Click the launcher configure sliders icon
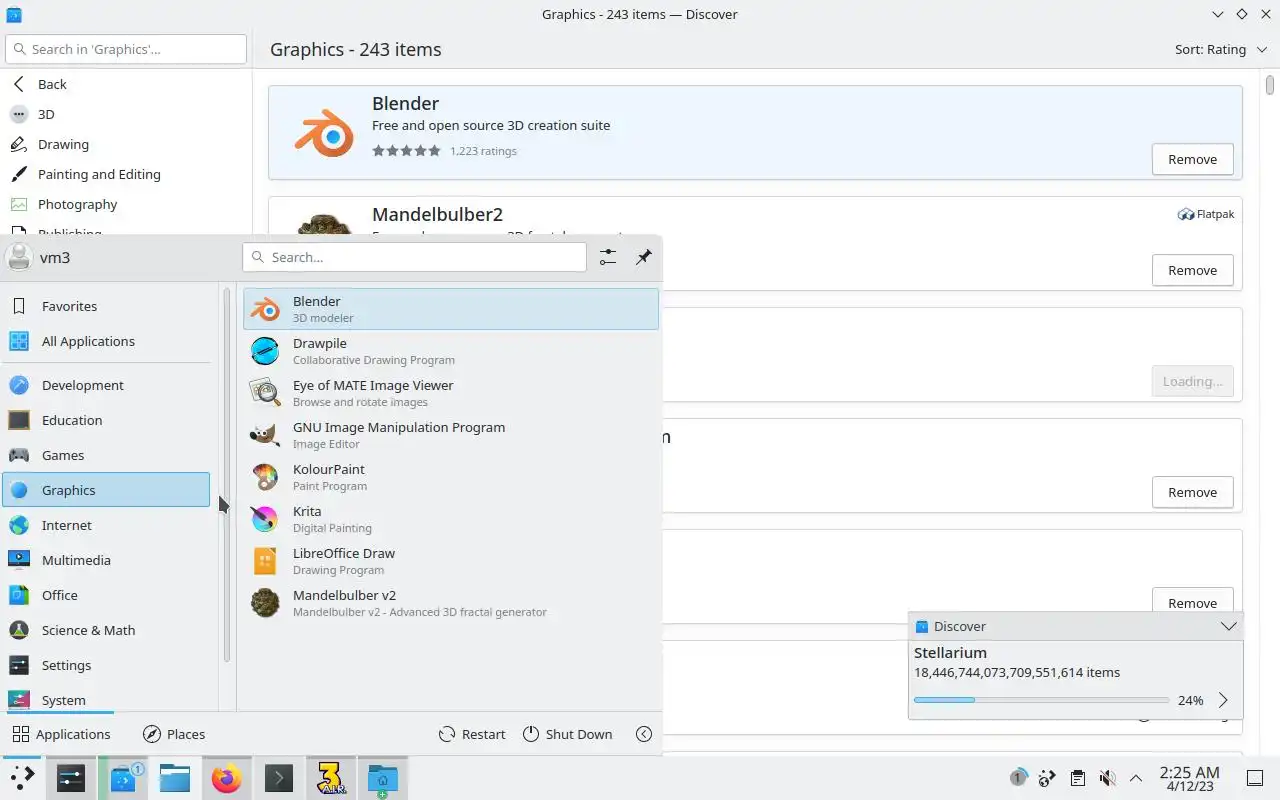This screenshot has width=1280, height=800. point(608,257)
